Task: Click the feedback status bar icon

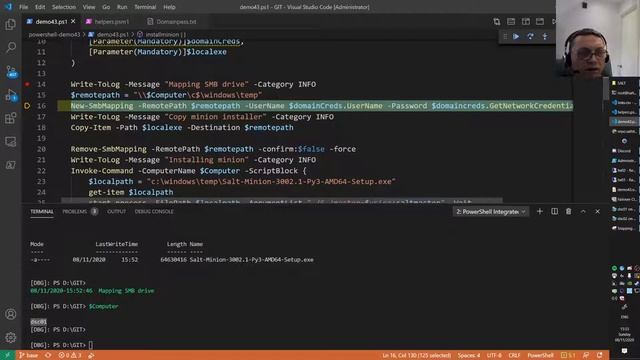Action: pos(586,355)
